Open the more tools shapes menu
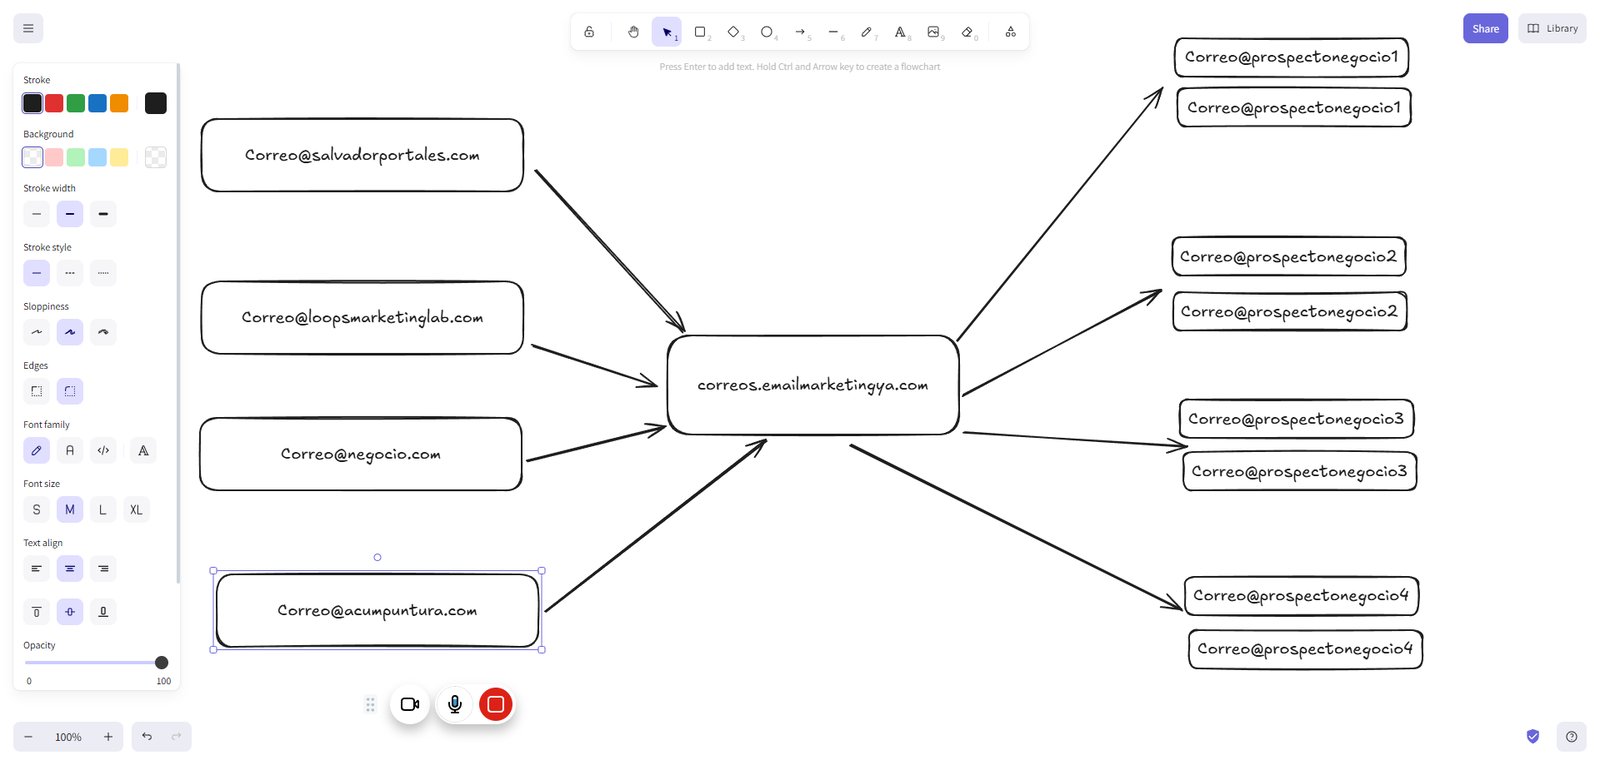1600x765 pixels. tap(1011, 32)
